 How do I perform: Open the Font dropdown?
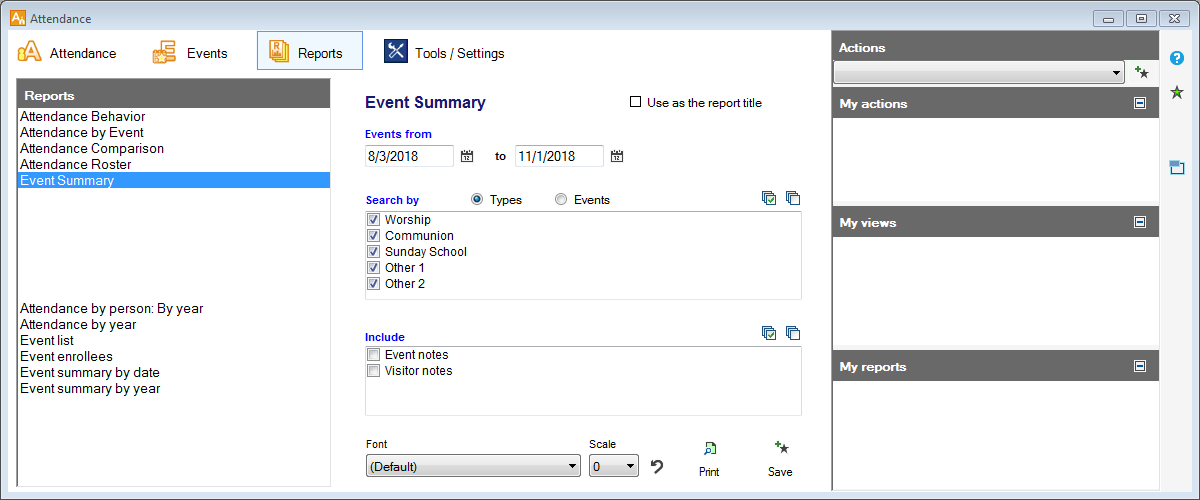click(x=473, y=466)
